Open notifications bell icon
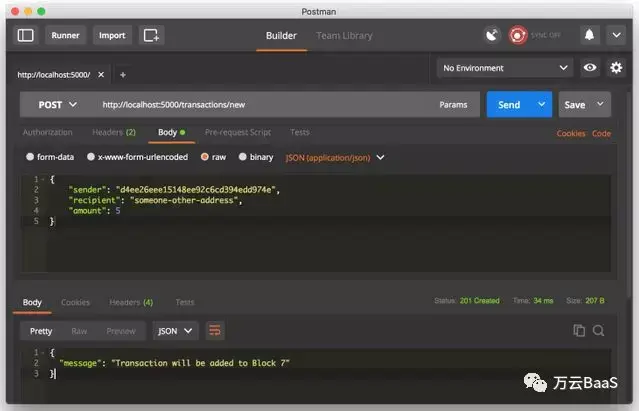The image size is (639, 411). 589,35
